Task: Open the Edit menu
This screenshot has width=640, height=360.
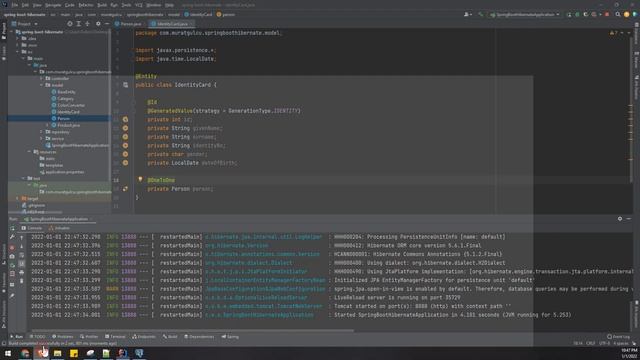Action: (25, 5)
